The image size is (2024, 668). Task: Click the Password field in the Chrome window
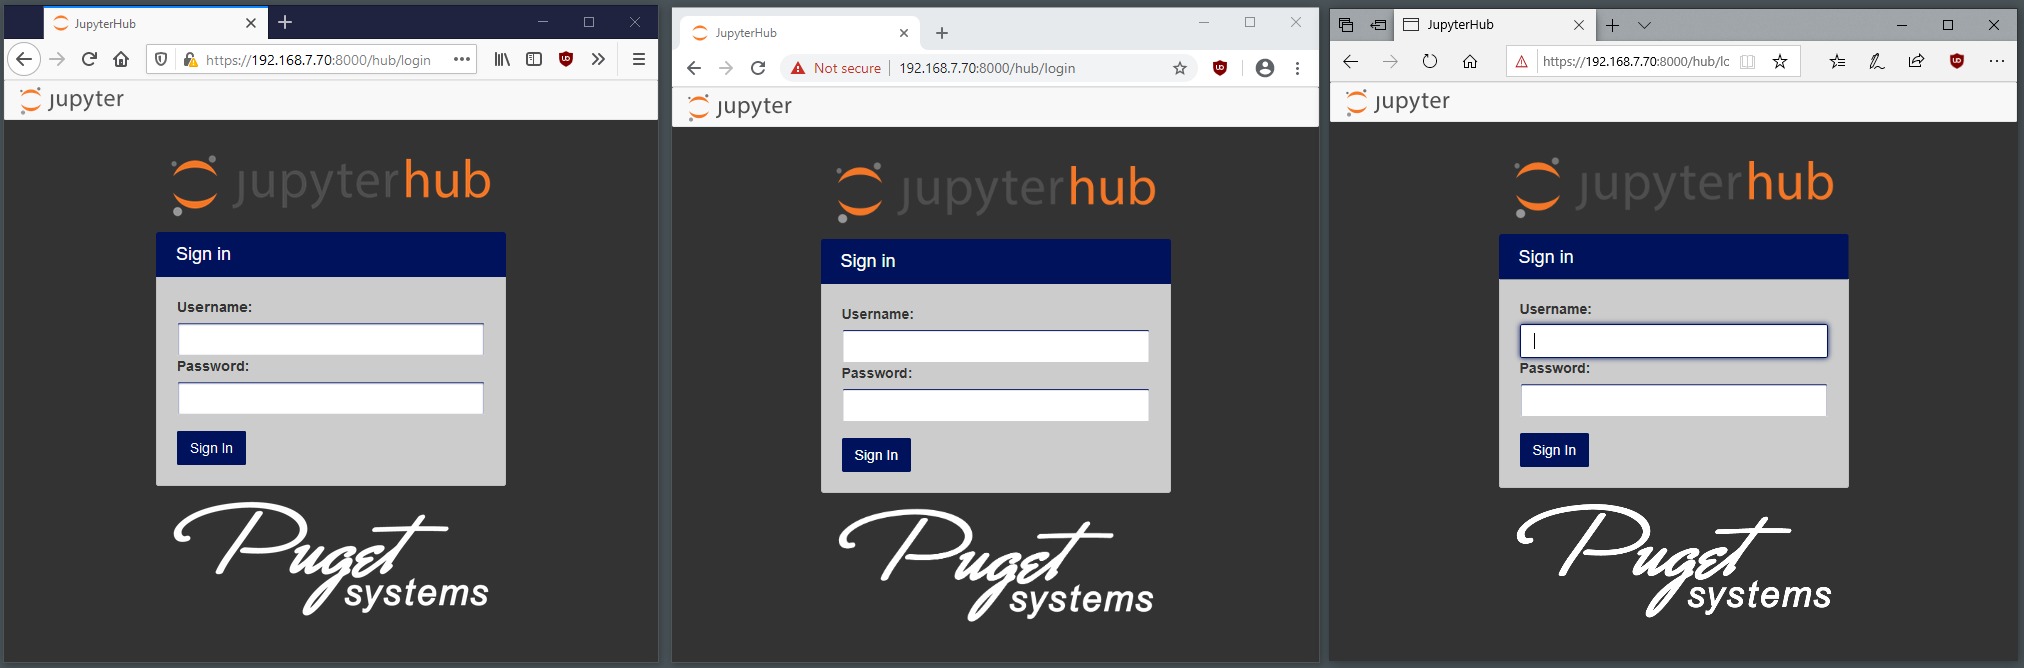(995, 405)
